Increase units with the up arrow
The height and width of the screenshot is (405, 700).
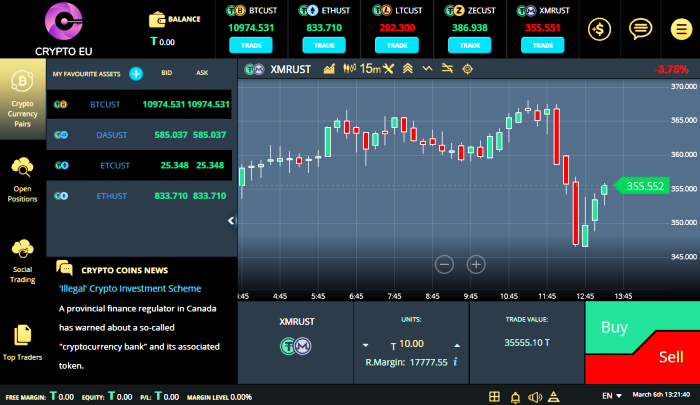(456, 343)
